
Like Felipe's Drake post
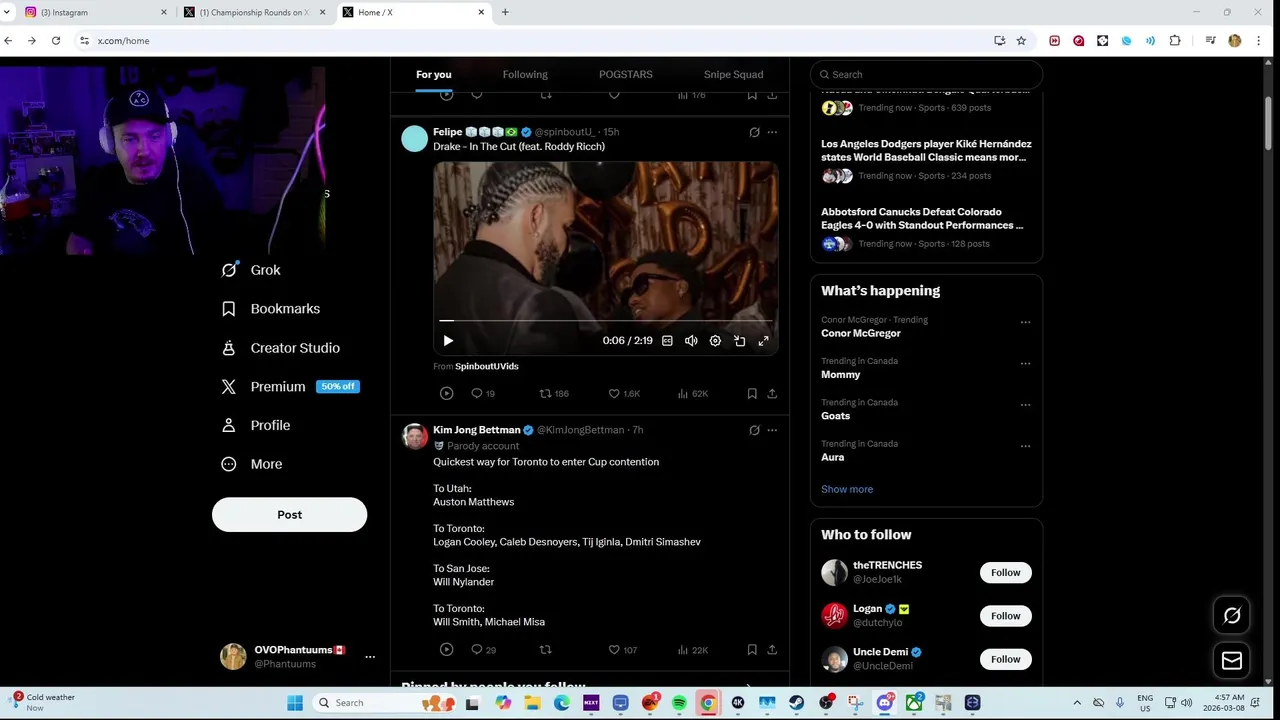(x=624, y=394)
